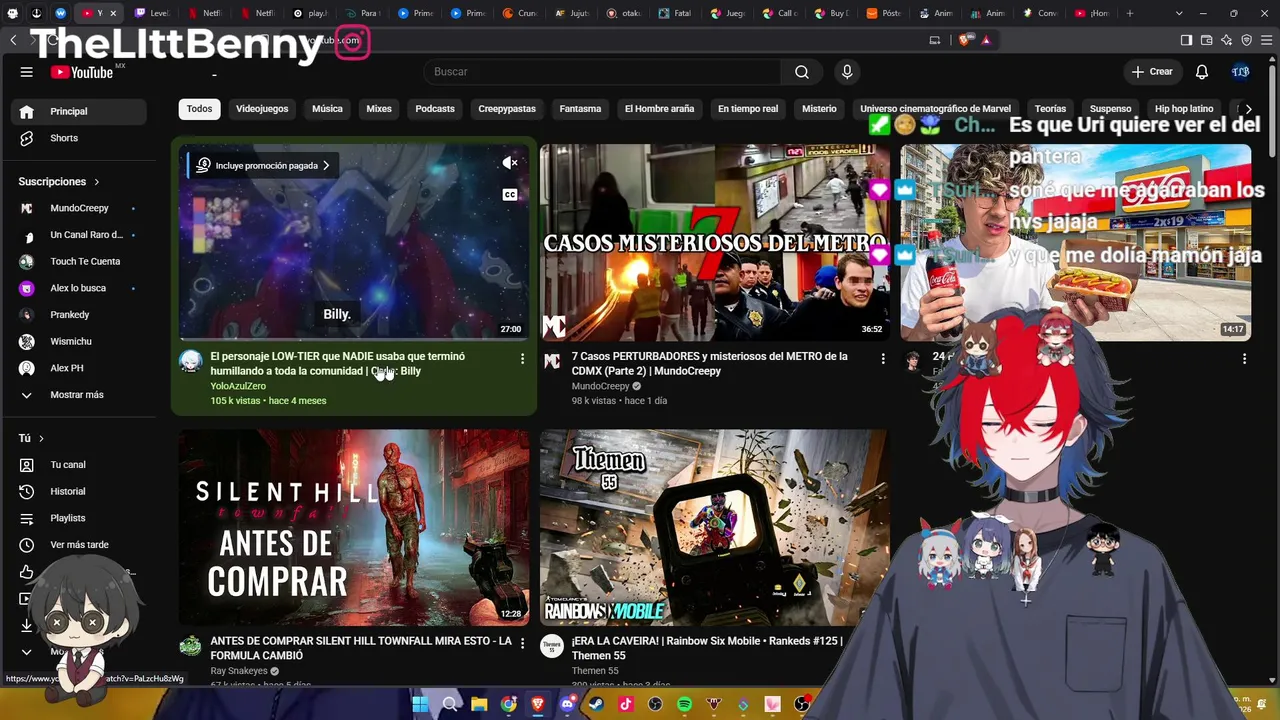
Task: Open options menu for the Billy video
Action: click(522, 358)
